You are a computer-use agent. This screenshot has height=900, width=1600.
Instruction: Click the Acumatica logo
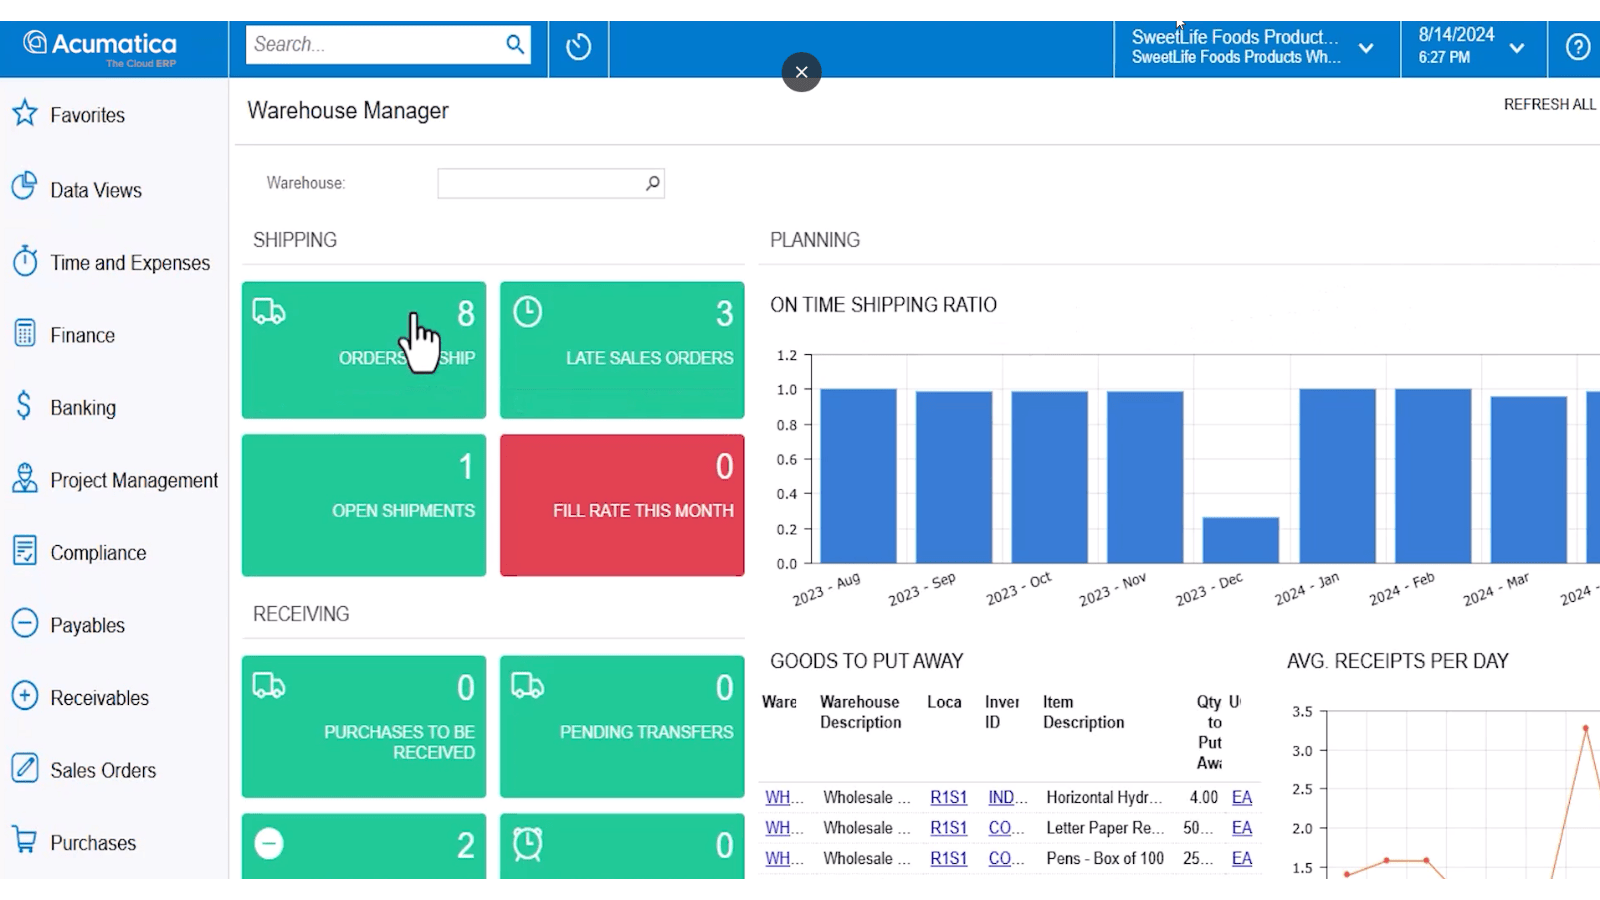pyautogui.click(x=100, y=47)
